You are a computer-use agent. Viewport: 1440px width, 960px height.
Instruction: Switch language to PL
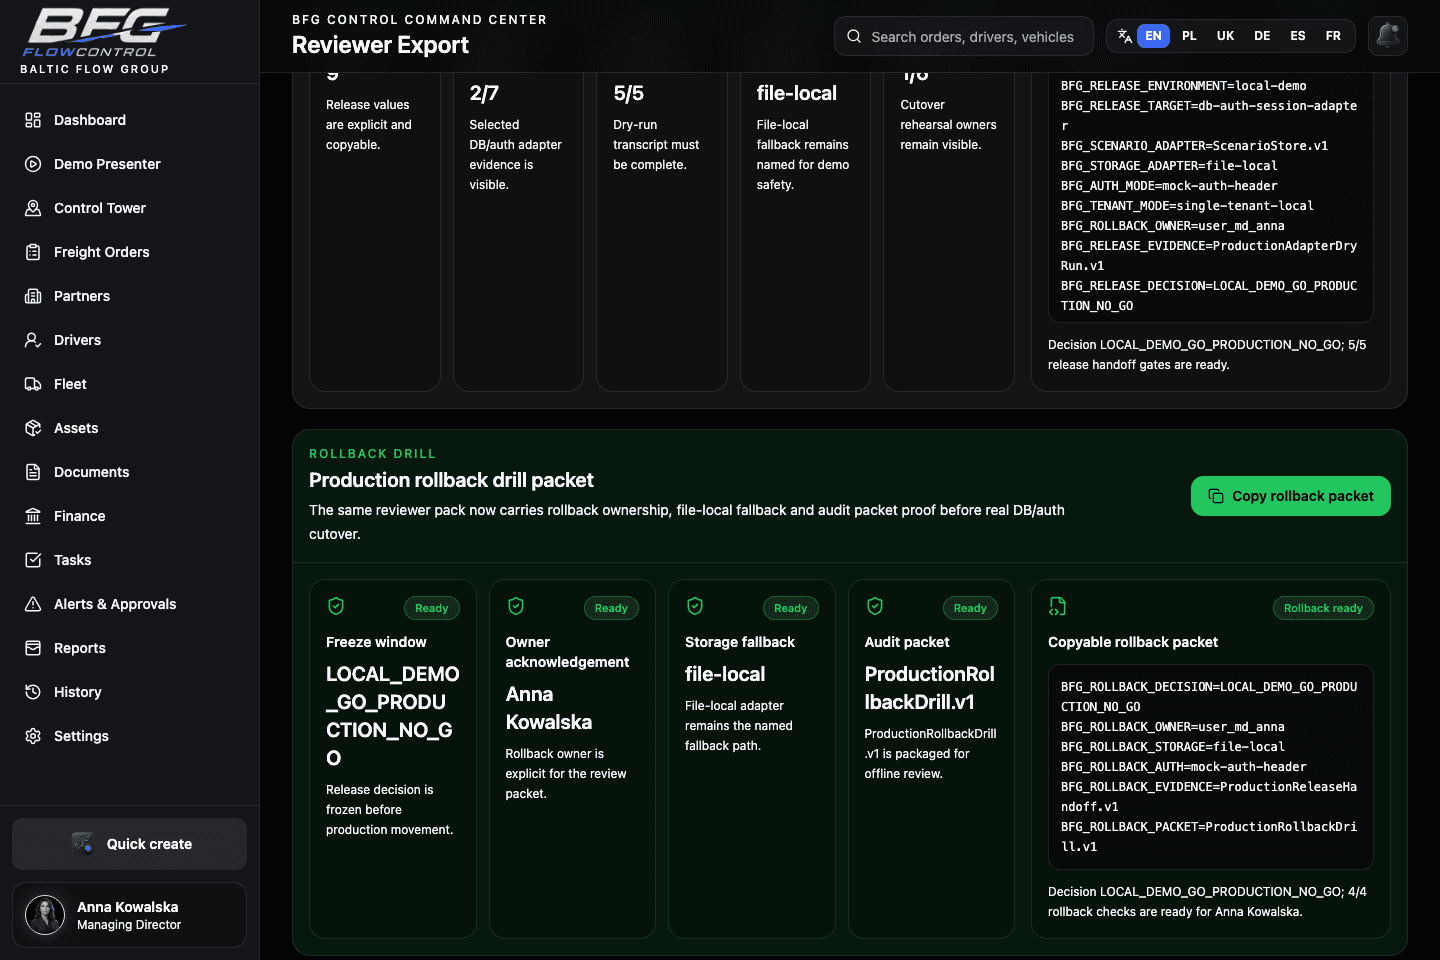[1189, 36]
